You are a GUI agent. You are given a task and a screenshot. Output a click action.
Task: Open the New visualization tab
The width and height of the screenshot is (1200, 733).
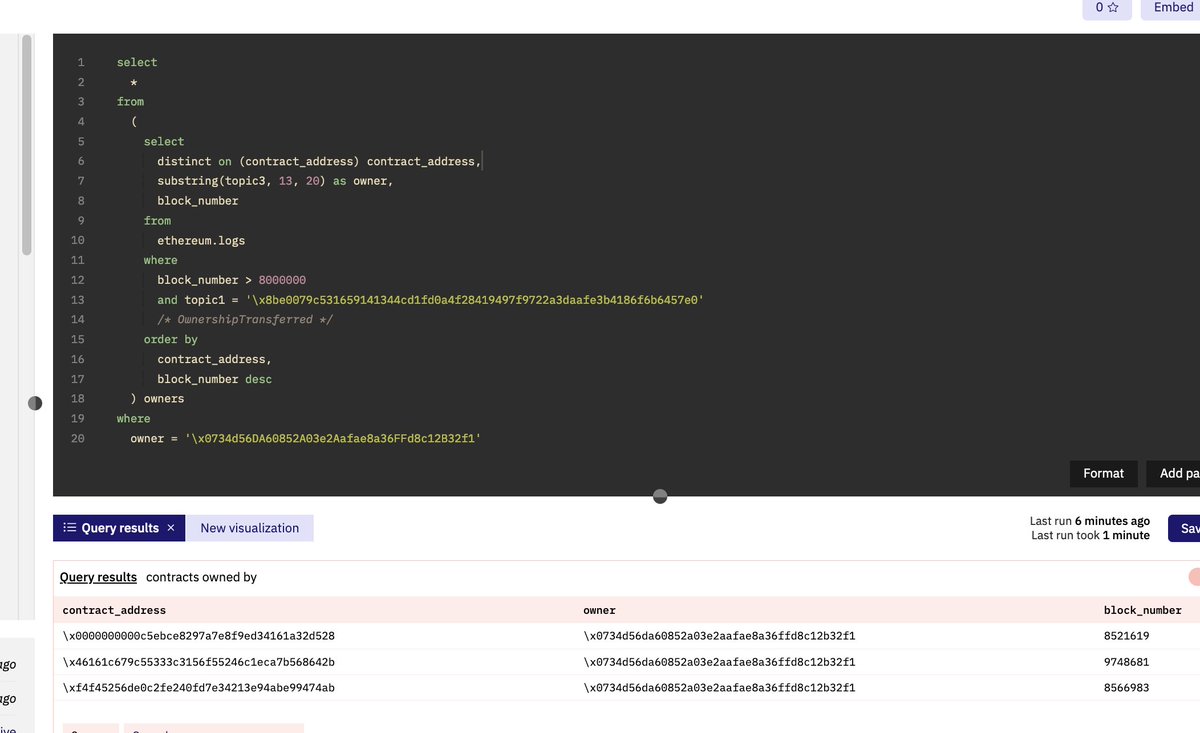click(250, 528)
